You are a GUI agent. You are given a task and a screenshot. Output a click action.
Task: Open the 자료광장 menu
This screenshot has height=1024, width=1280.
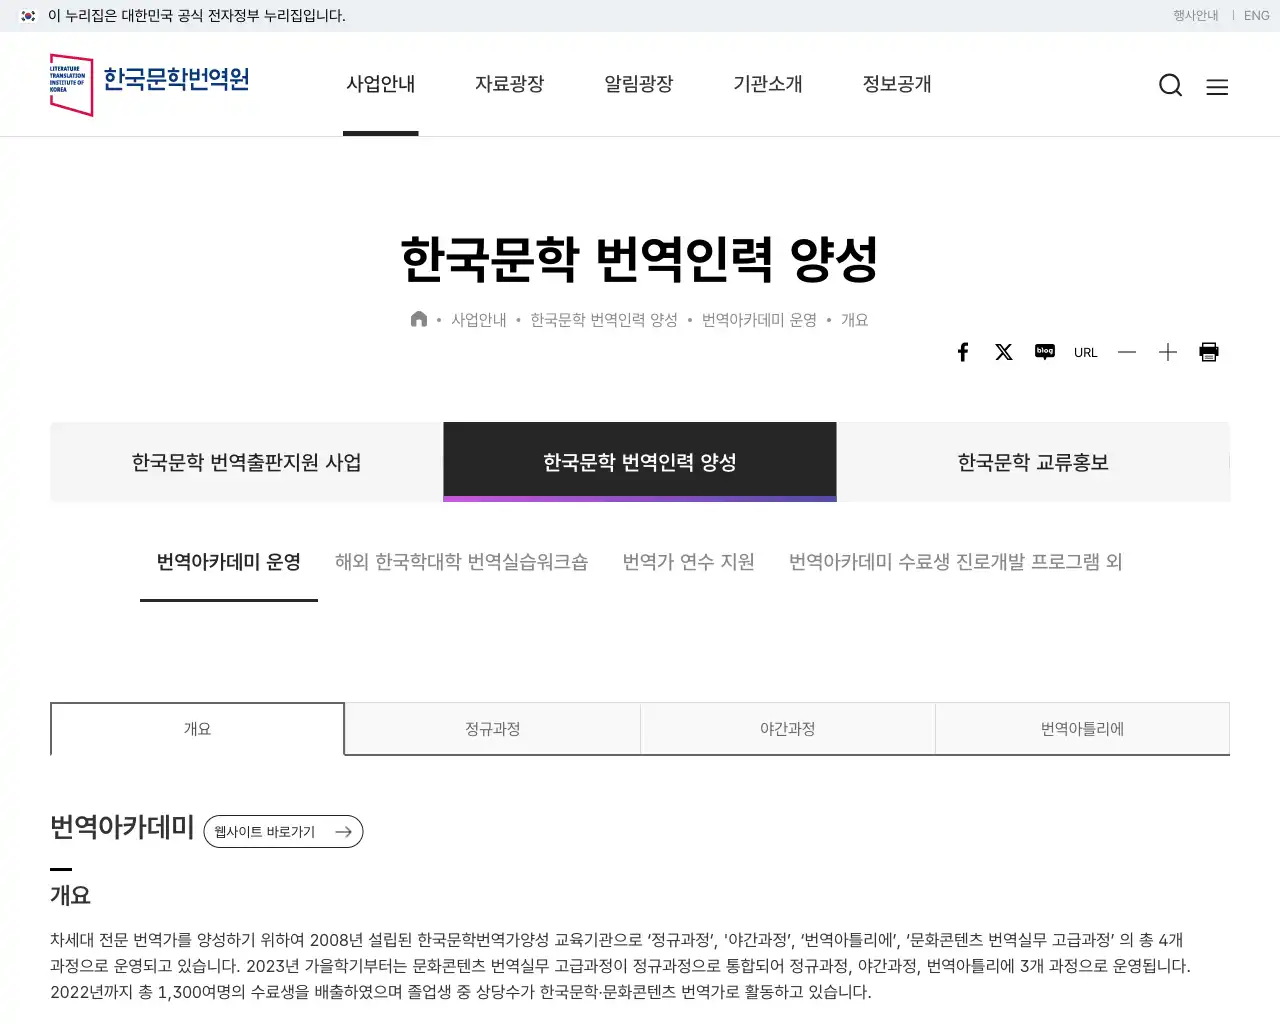(509, 85)
